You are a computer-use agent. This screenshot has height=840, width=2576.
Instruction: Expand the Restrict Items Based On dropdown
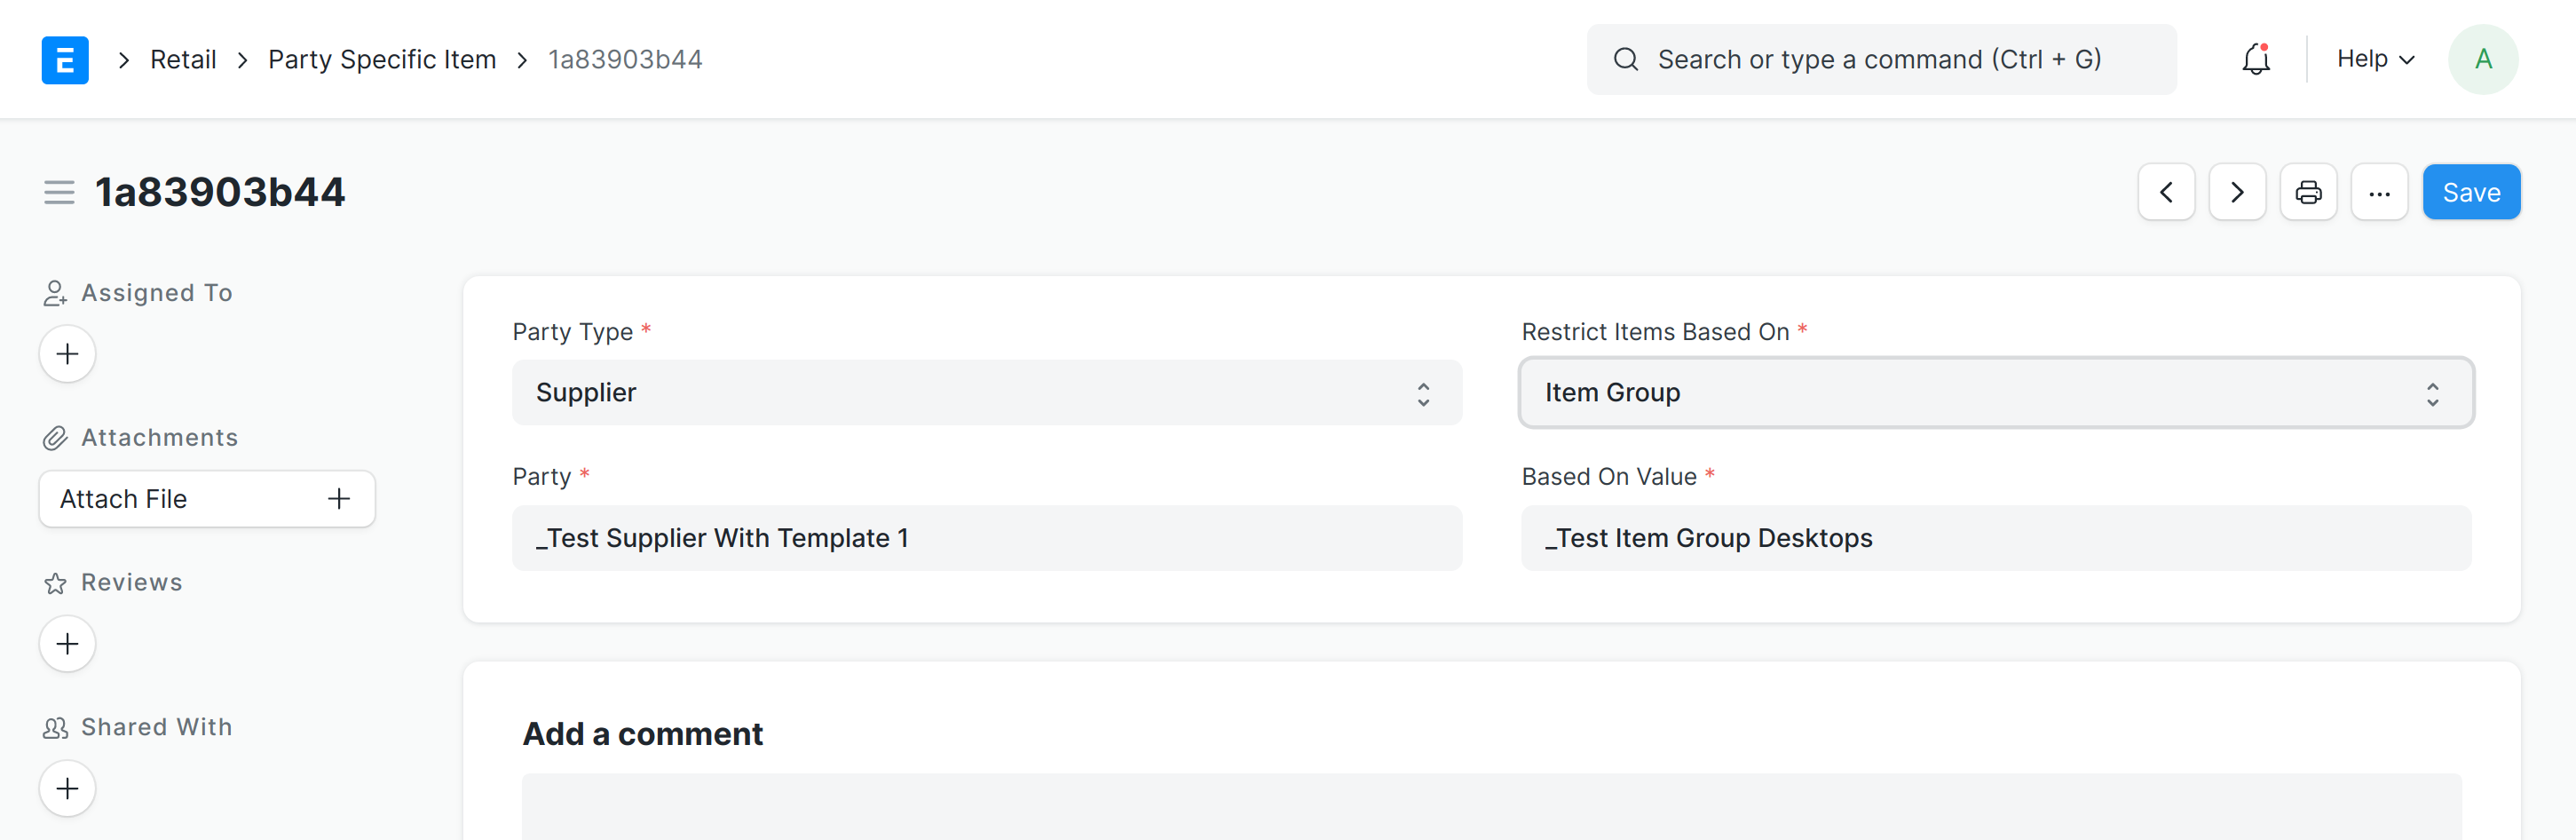(x=1995, y=393)
